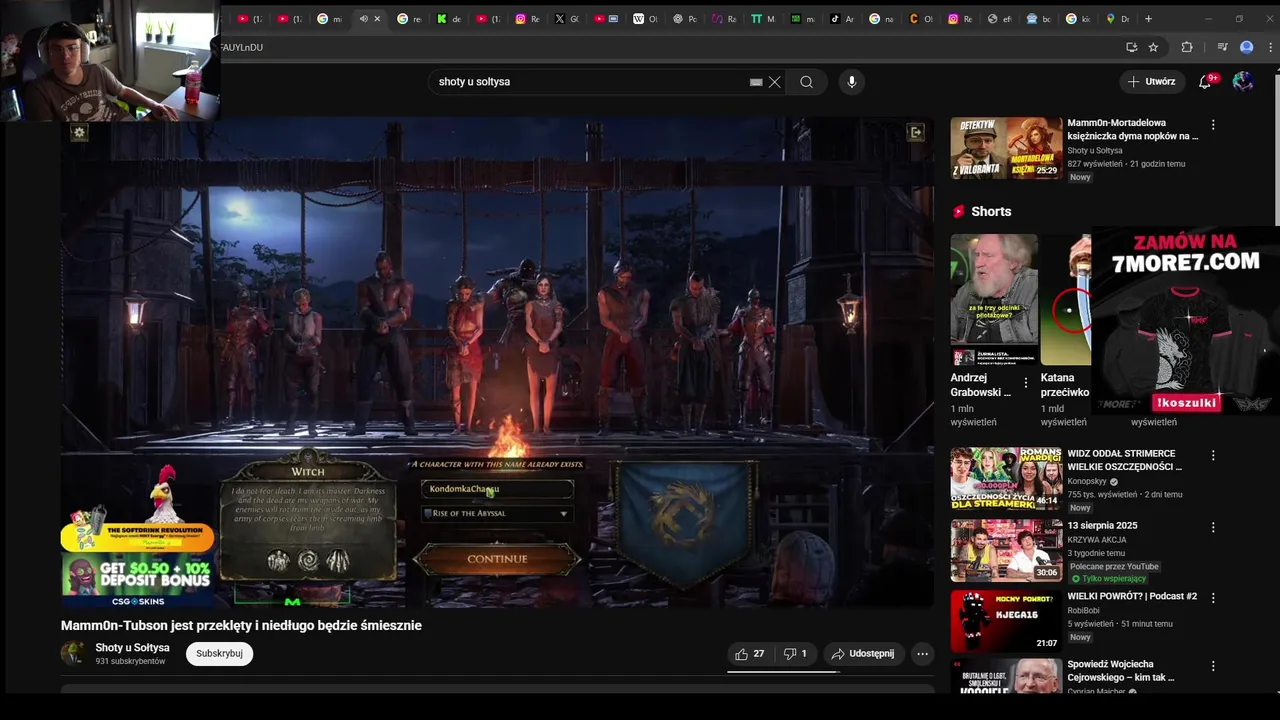Switch to the TikTok tab
Screen dimensions: 1280x720
coord(842,19)
